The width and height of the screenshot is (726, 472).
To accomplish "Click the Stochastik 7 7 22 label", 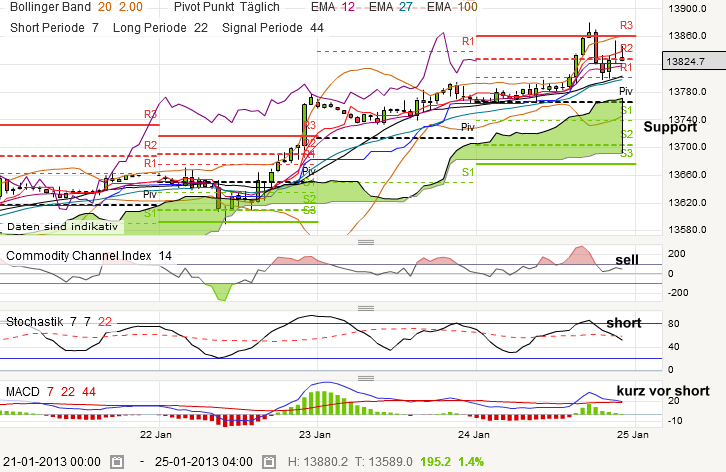I will tap(59, 321).
